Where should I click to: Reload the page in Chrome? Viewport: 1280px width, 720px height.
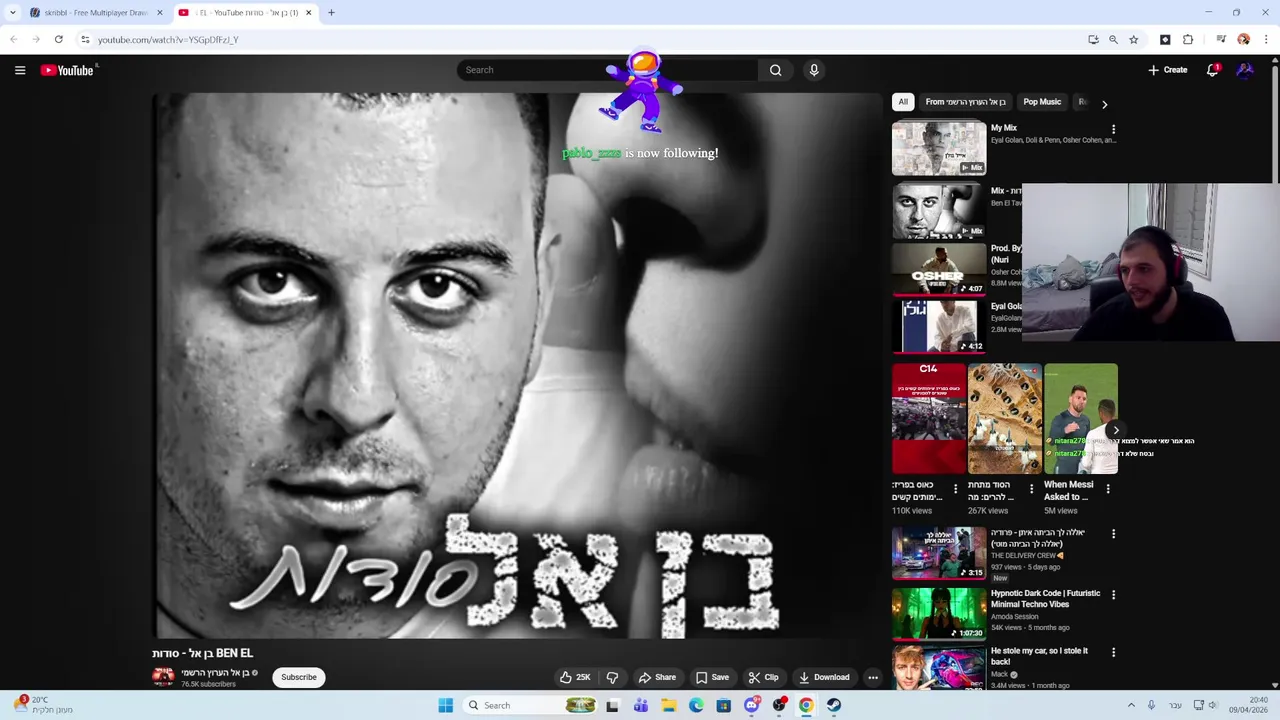[x=59, y=39]
